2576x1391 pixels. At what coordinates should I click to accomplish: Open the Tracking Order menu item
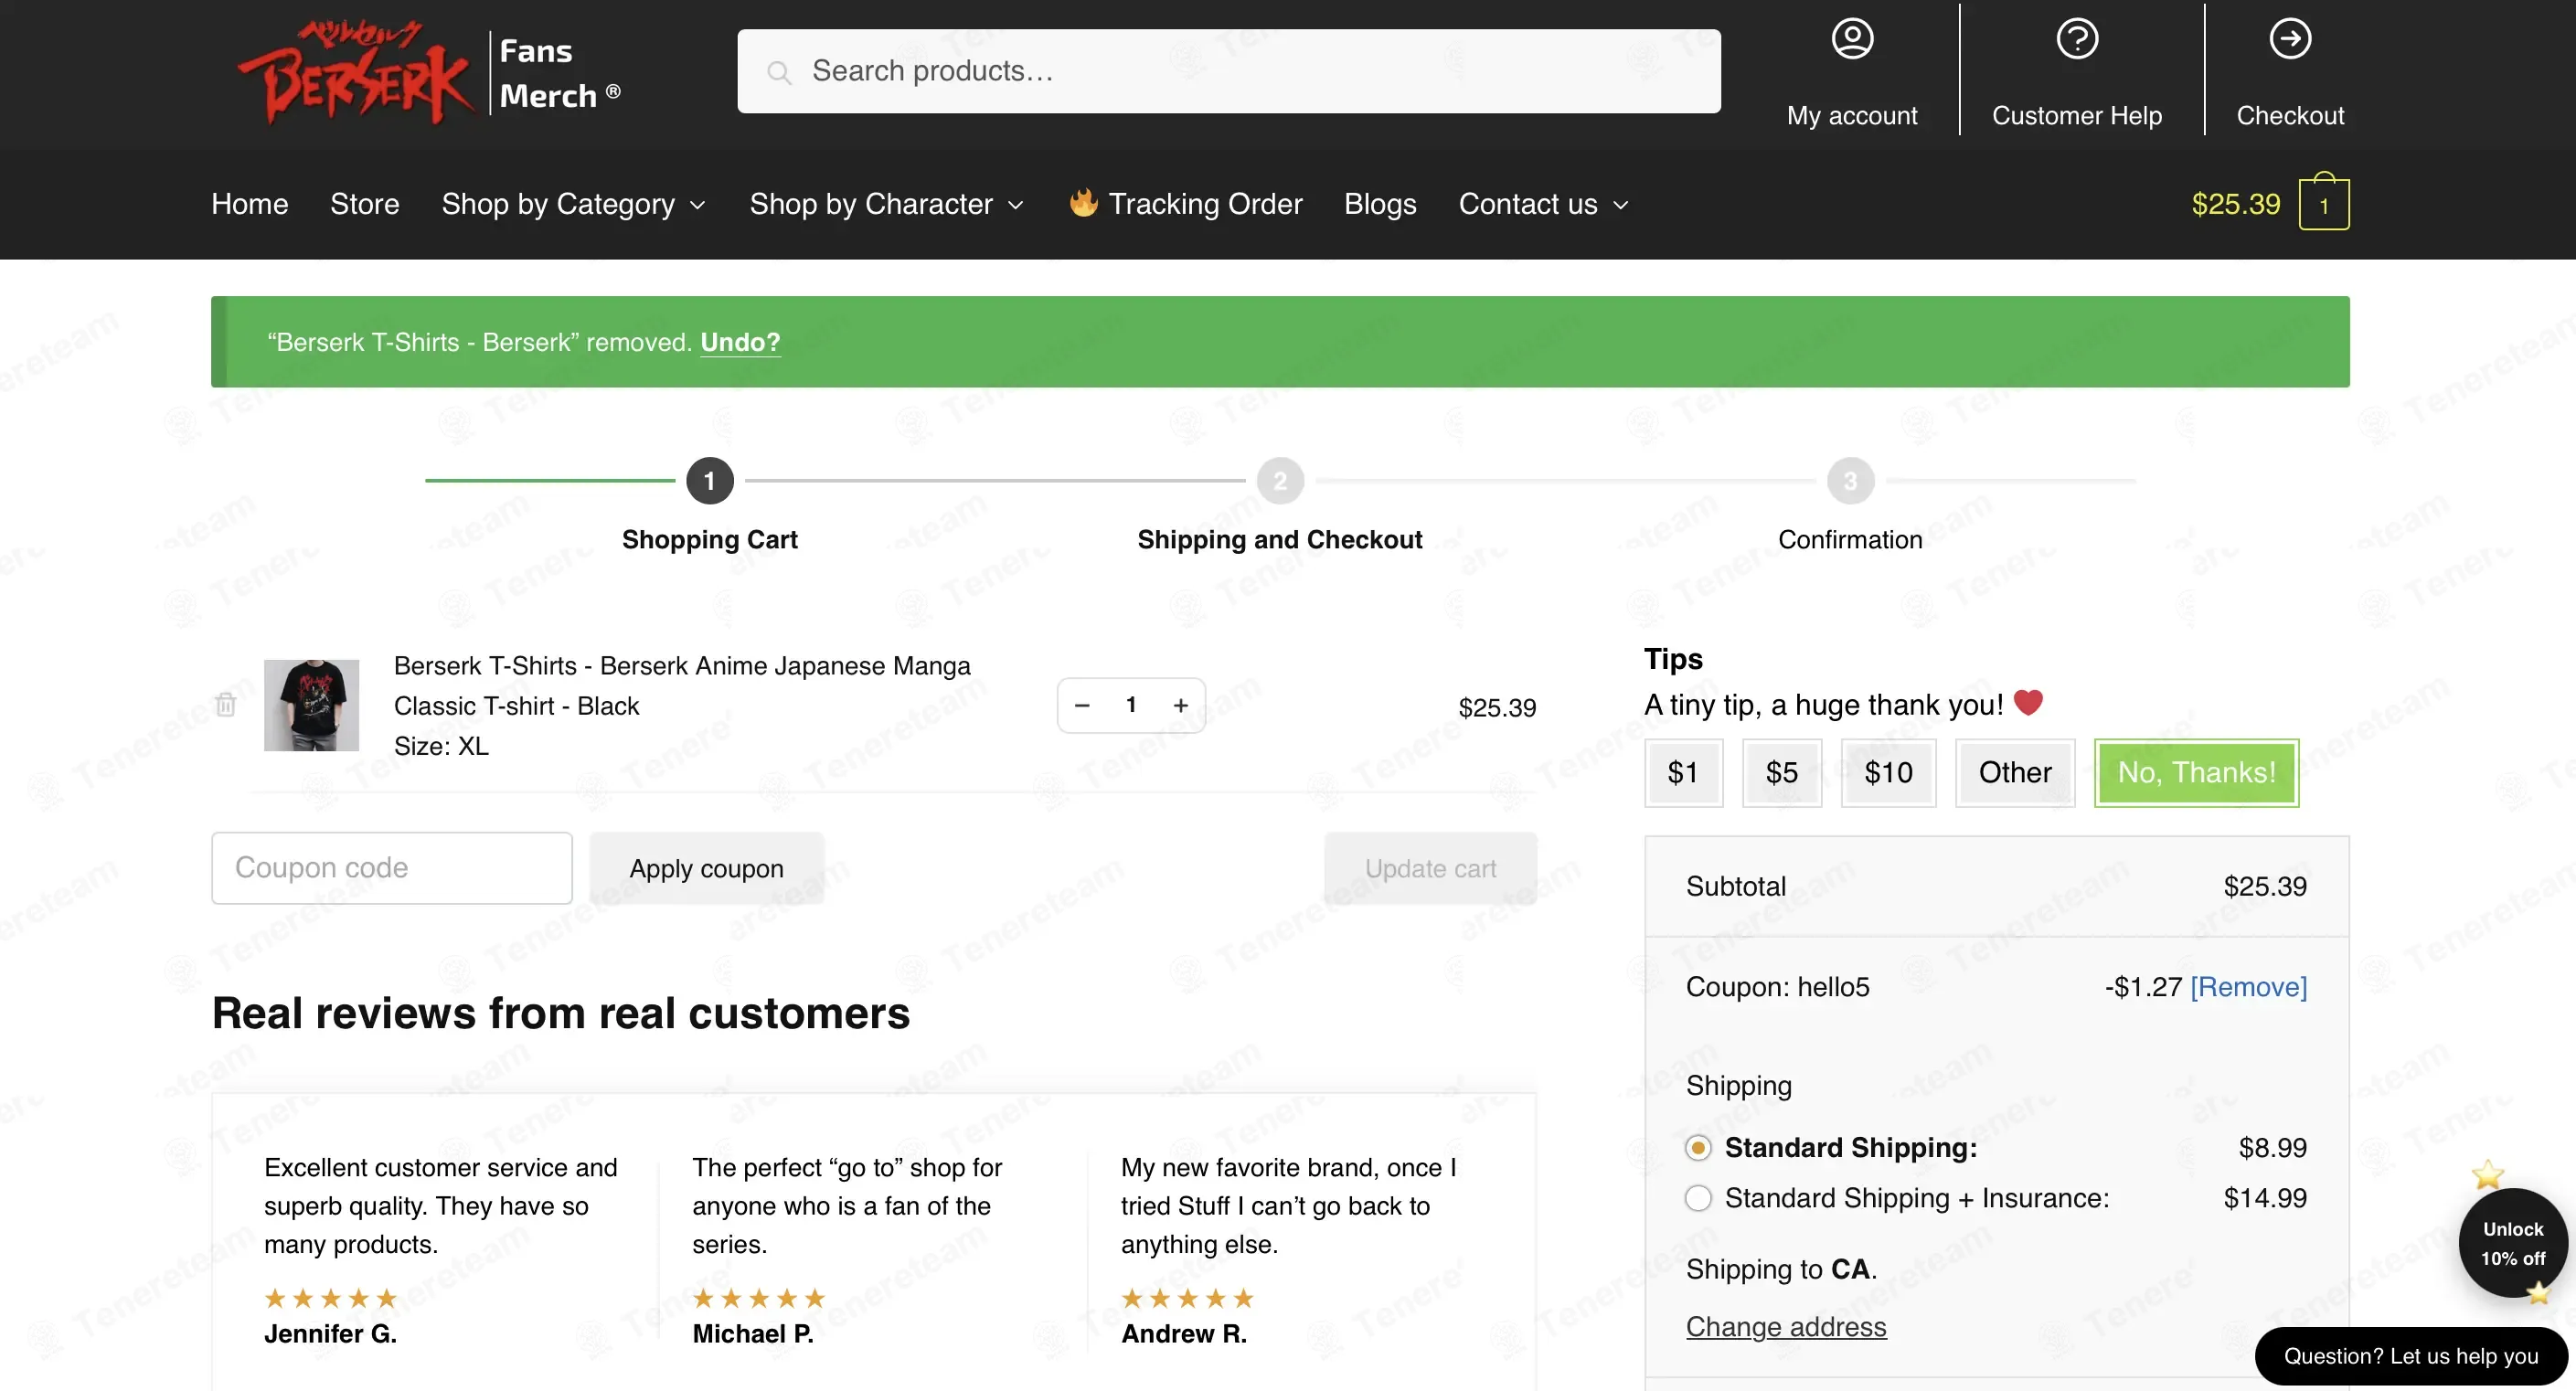[x=1186, y=204]
